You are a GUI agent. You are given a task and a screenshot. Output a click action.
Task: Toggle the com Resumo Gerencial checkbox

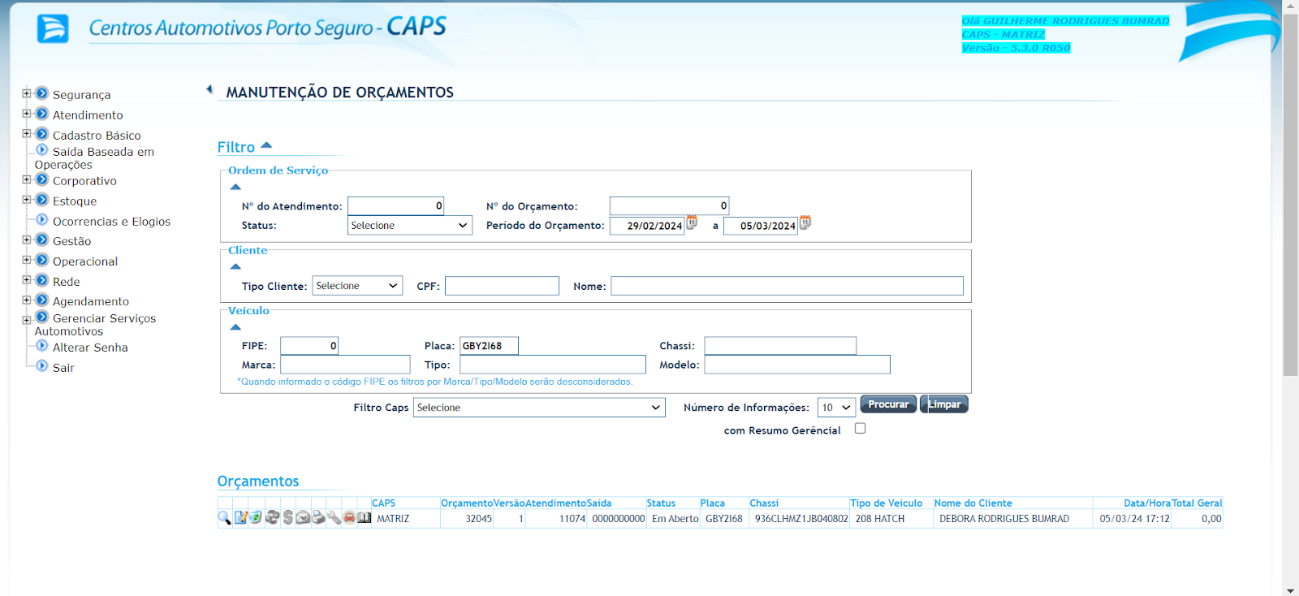[x=860, y=428]
